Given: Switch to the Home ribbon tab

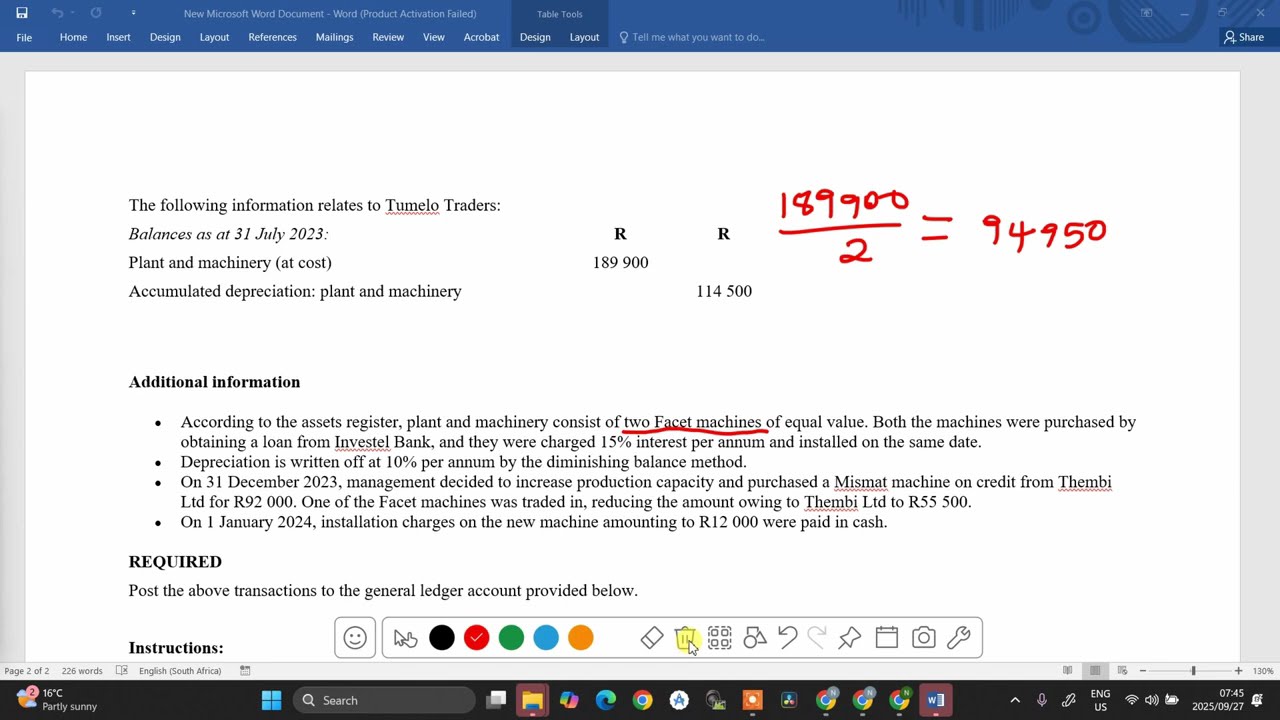Looking at the screenshot, I should [73, 37].
